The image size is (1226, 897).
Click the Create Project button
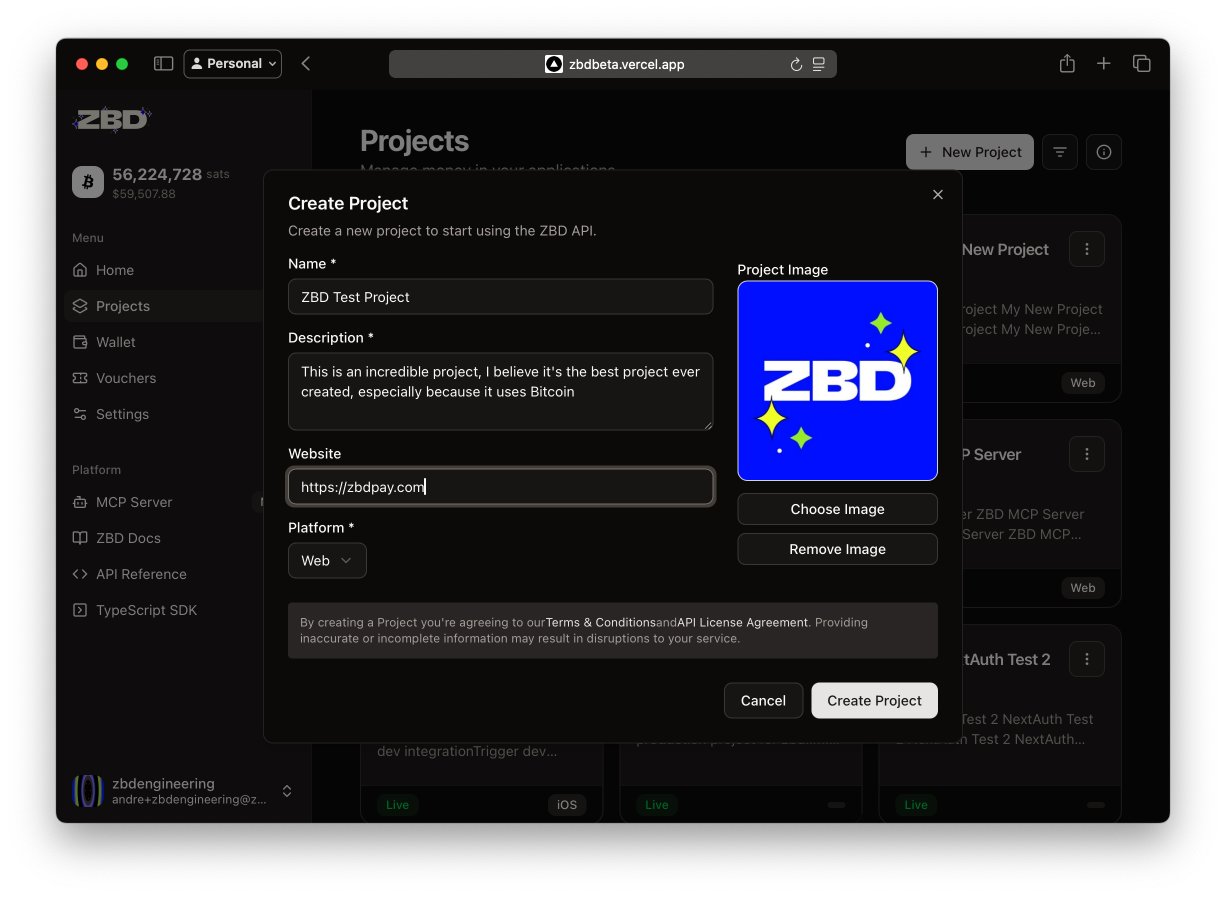click(874, 700)
